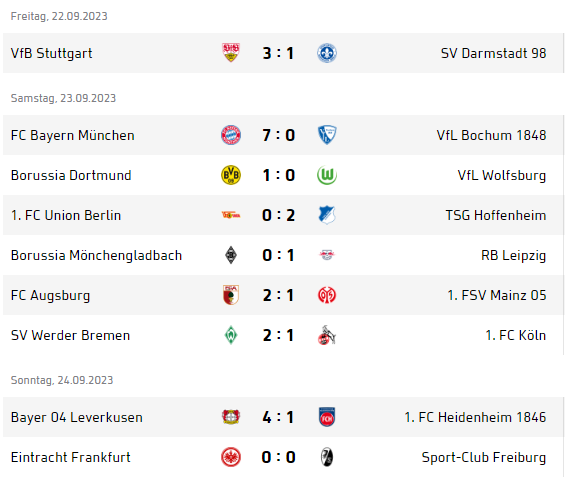The height and width of the screenshot is (479, 565).
Task: Click the Samstag, 23.09.2023 date header
Action: [63, 98]
